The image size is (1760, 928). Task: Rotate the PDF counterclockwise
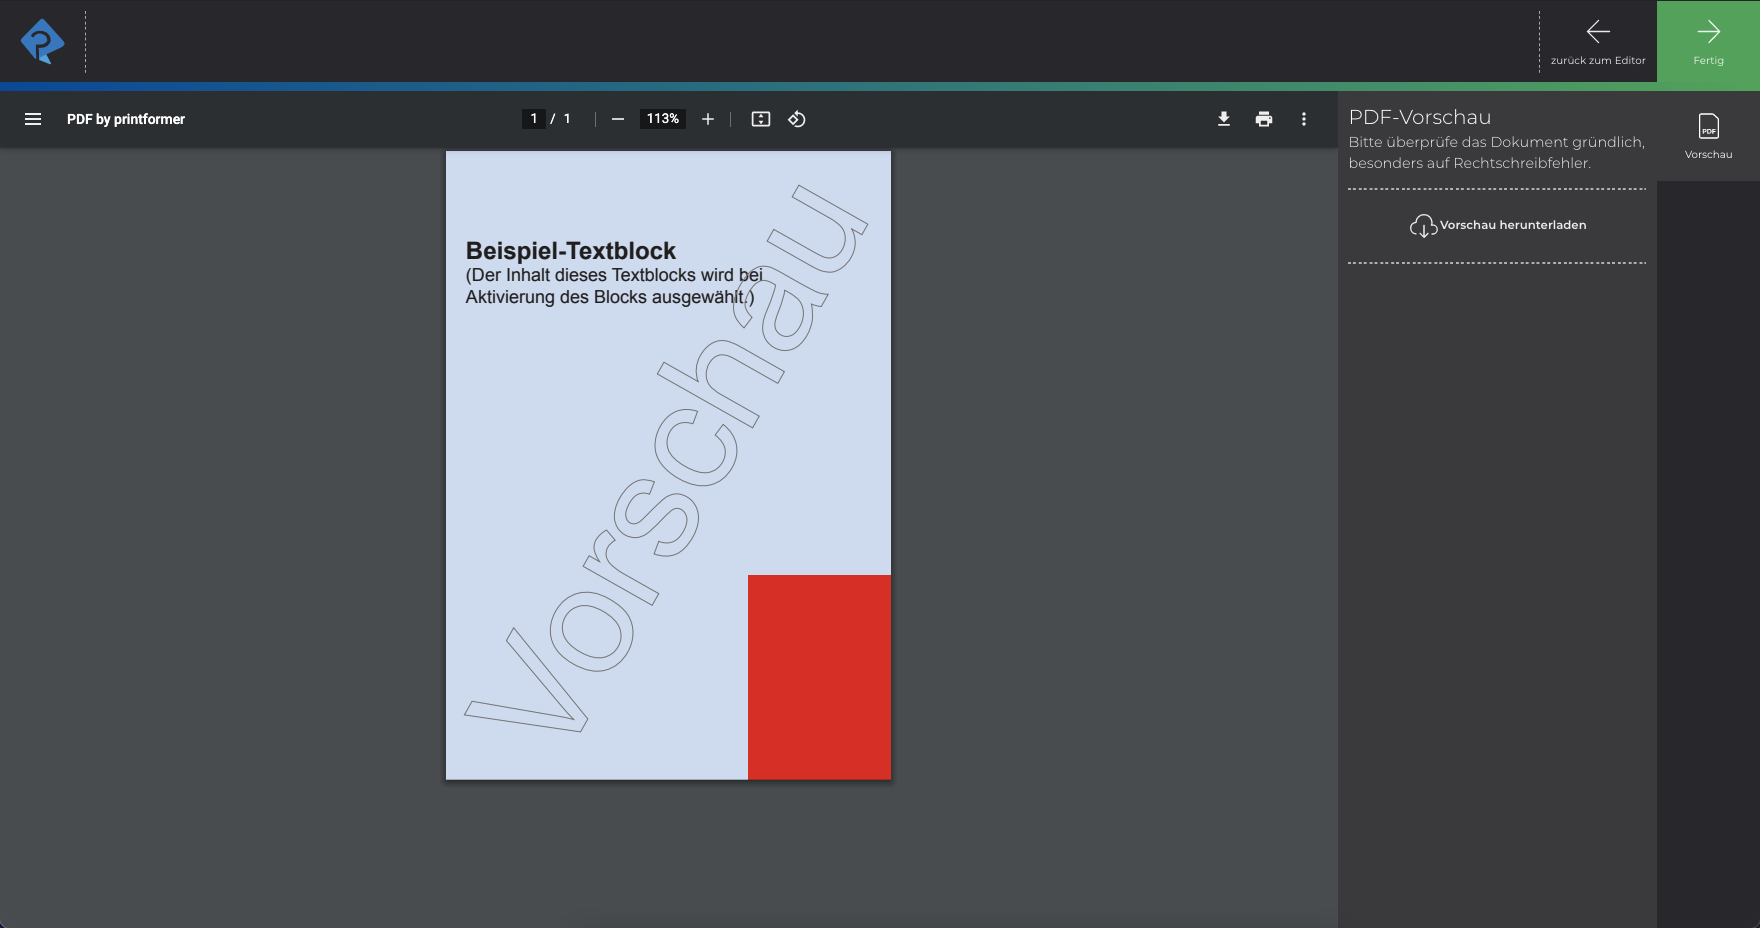coord(797,119)
